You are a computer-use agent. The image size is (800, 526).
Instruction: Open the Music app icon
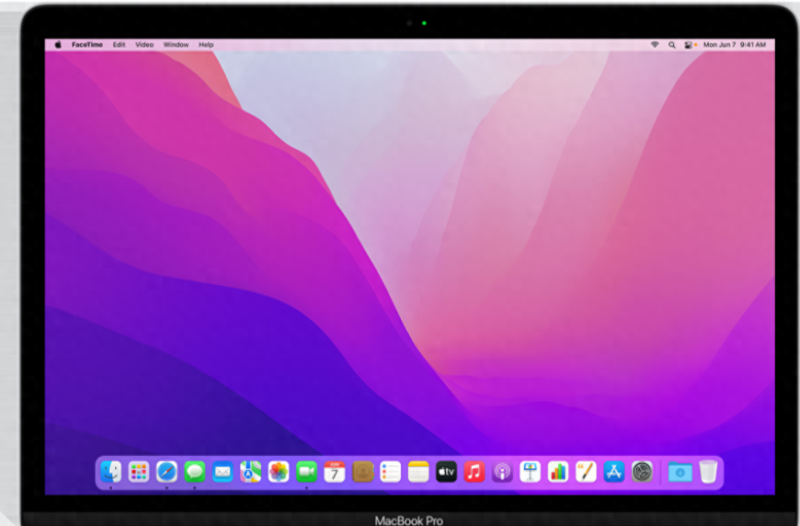(x=474, y=471)
